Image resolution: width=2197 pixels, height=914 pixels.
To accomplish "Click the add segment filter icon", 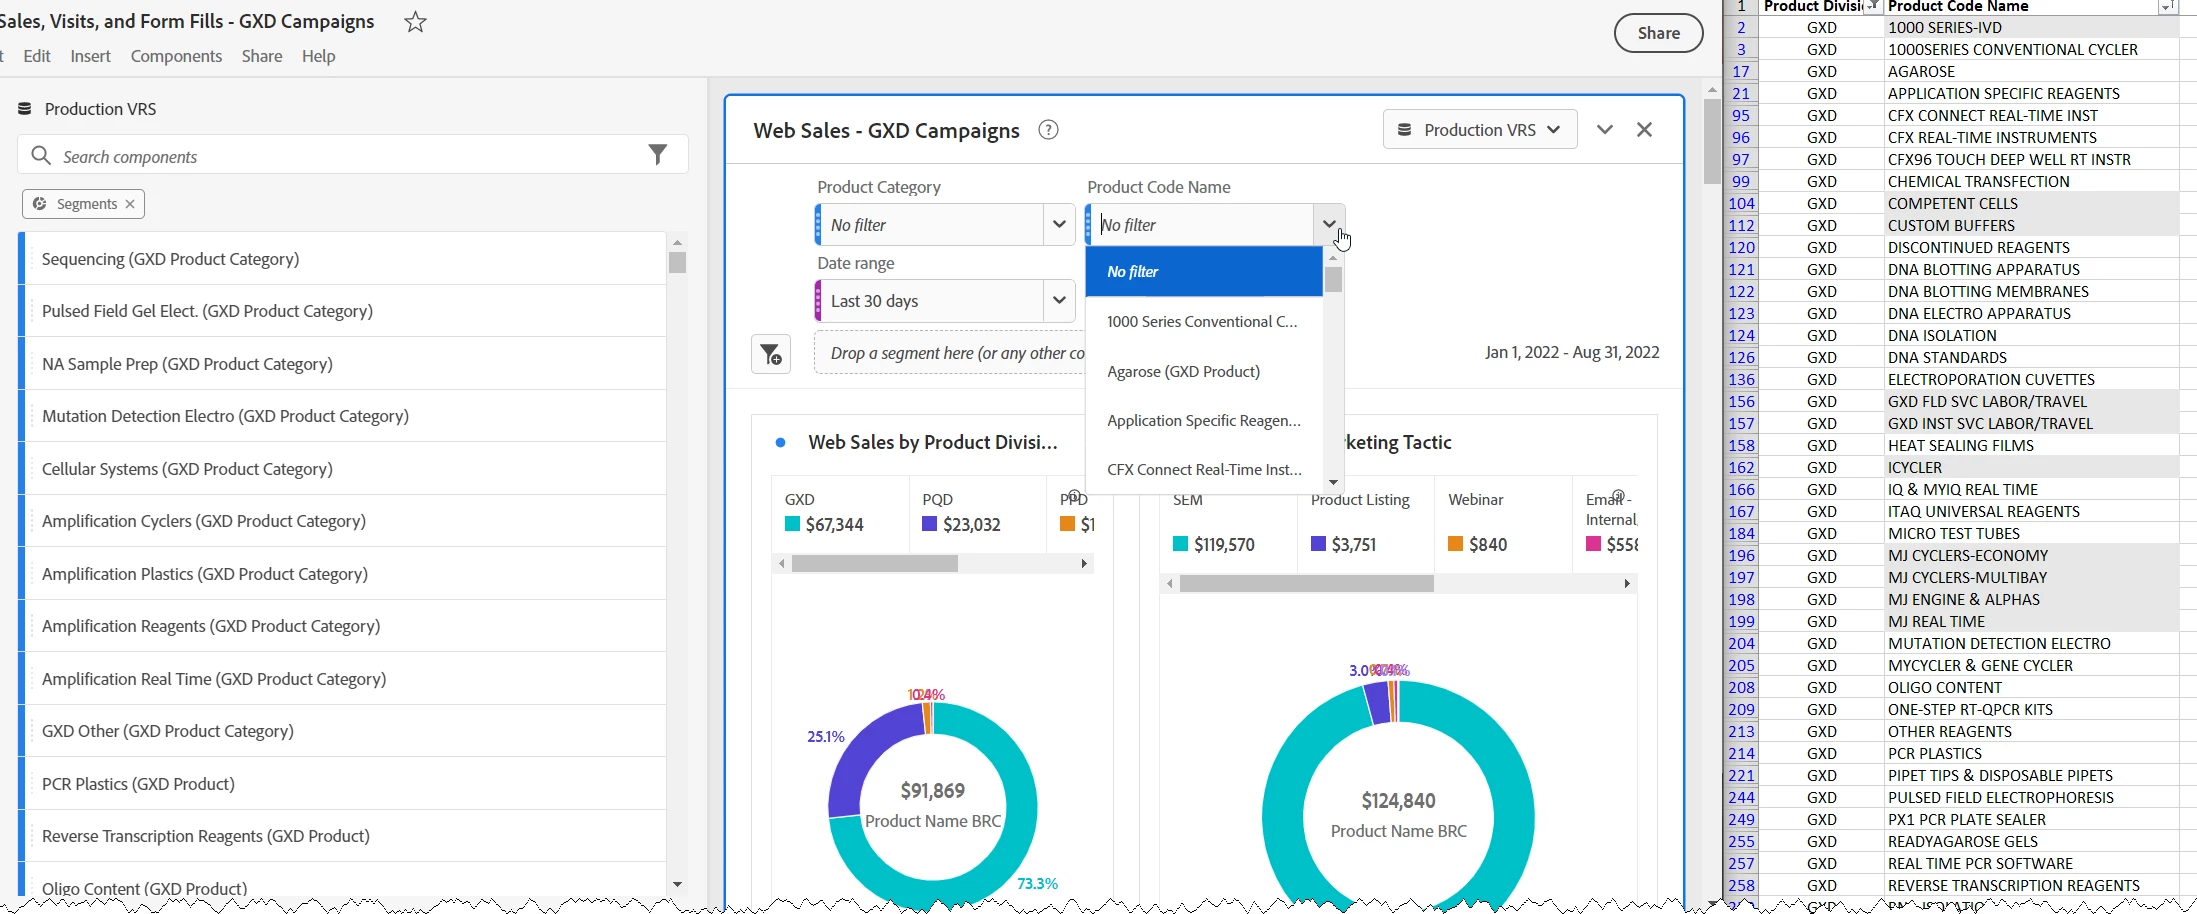I will [771, 354].
